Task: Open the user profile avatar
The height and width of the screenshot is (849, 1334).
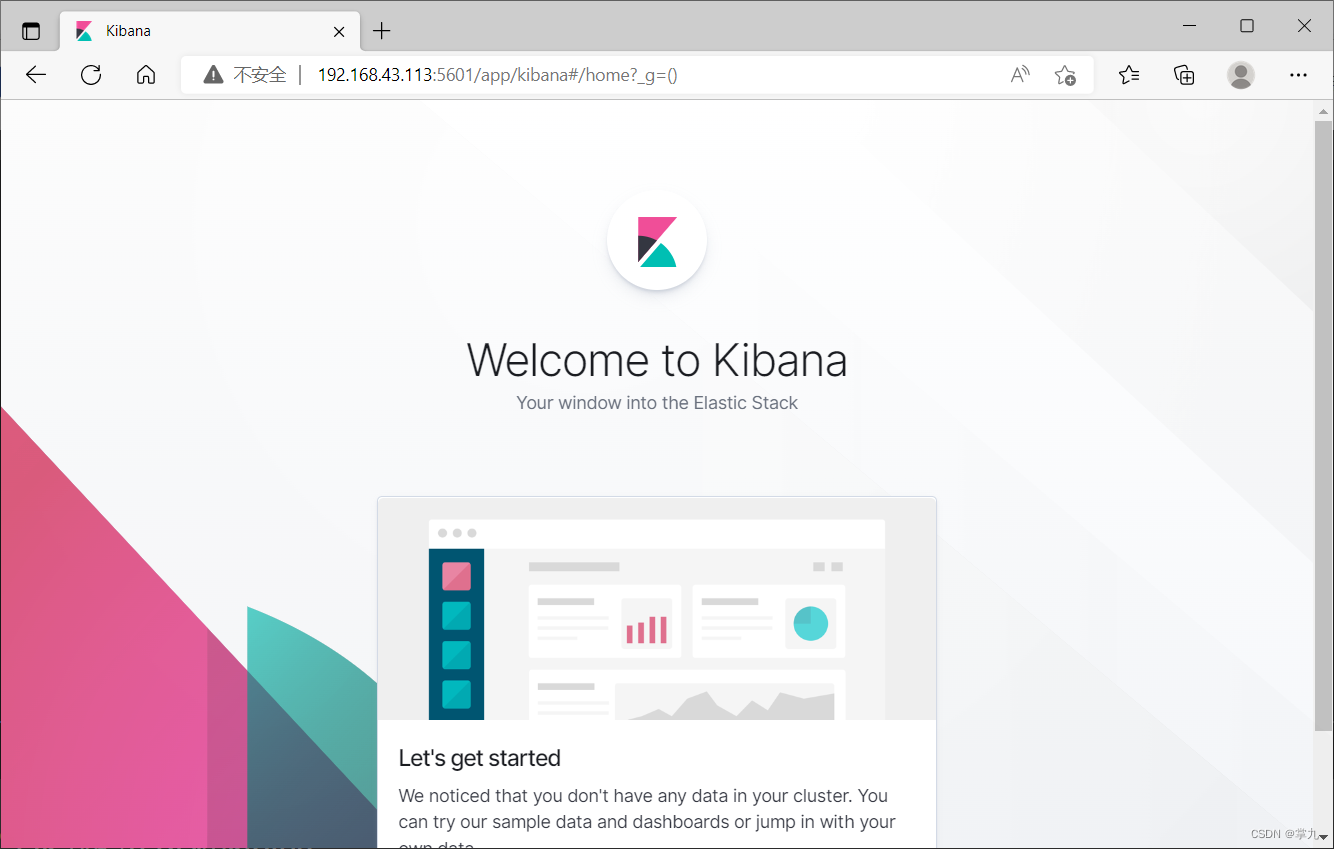Action: (x=1241, y=75)
